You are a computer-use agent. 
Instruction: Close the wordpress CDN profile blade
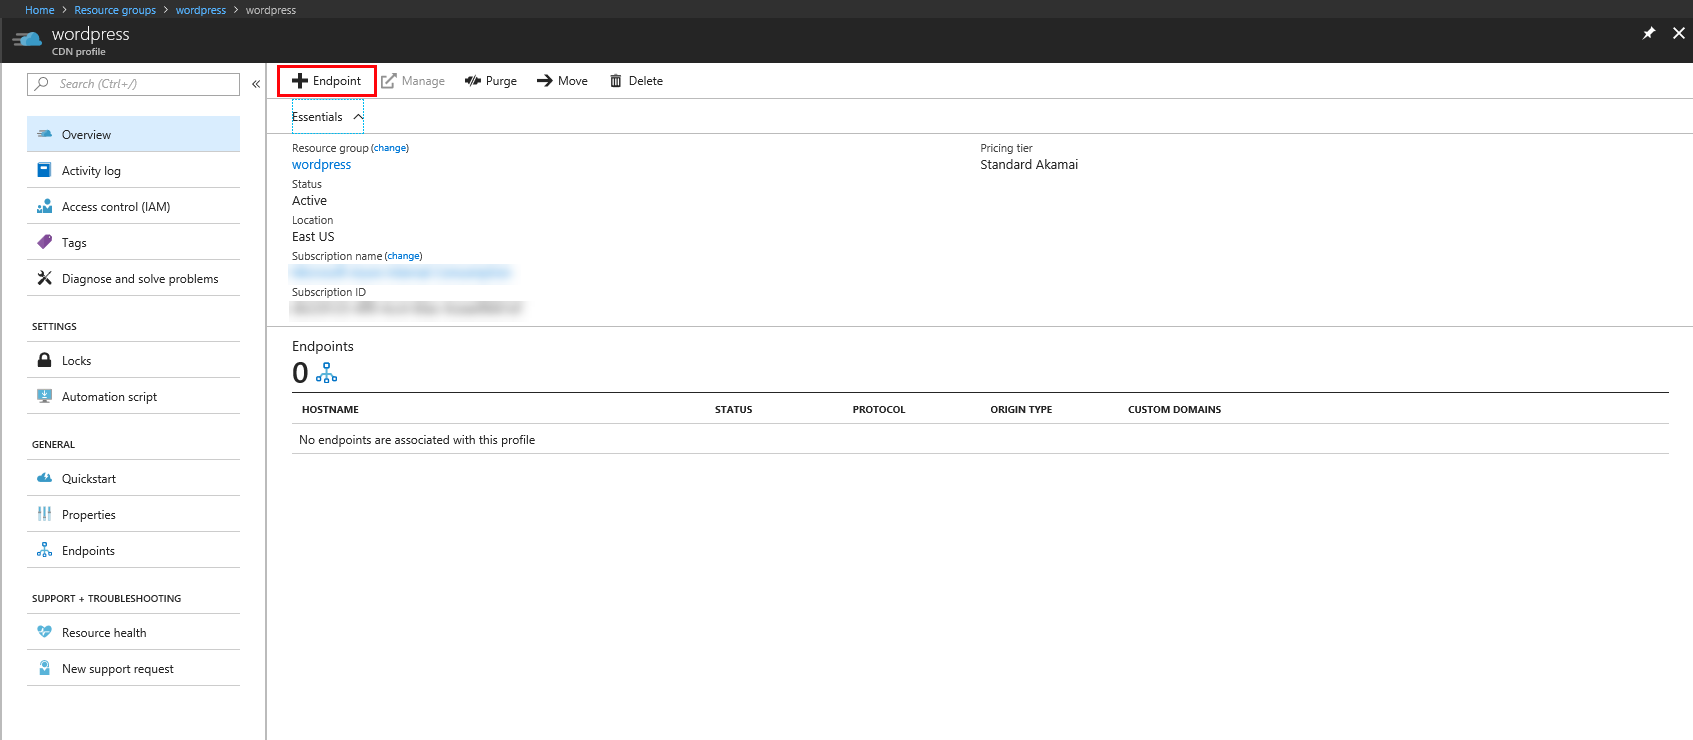(x=1679, y=33)
